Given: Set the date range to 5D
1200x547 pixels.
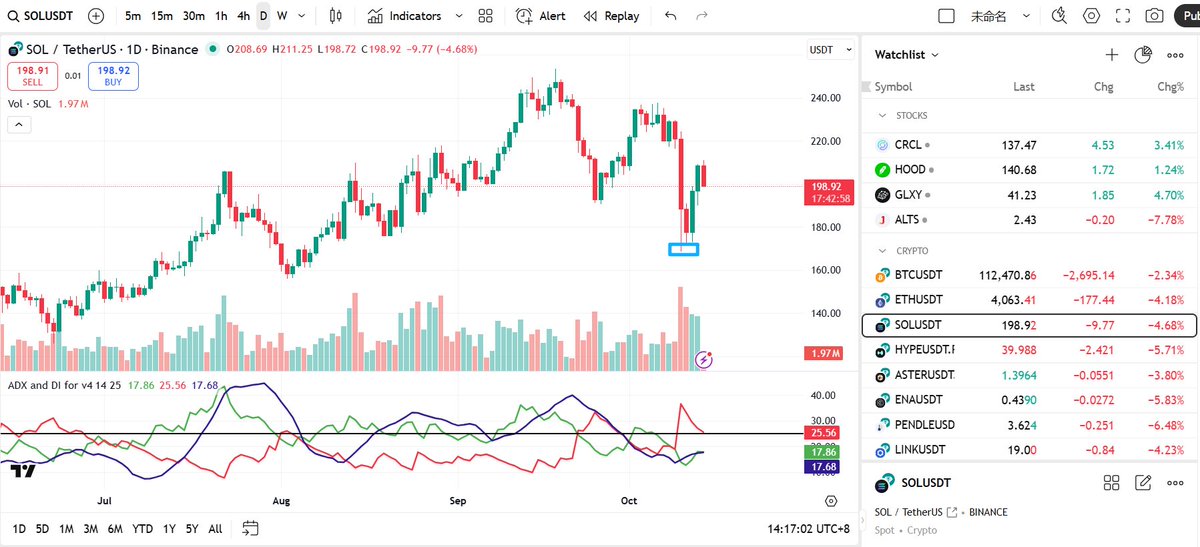Looking at the screenshot, I should click(x=42, y=528).
